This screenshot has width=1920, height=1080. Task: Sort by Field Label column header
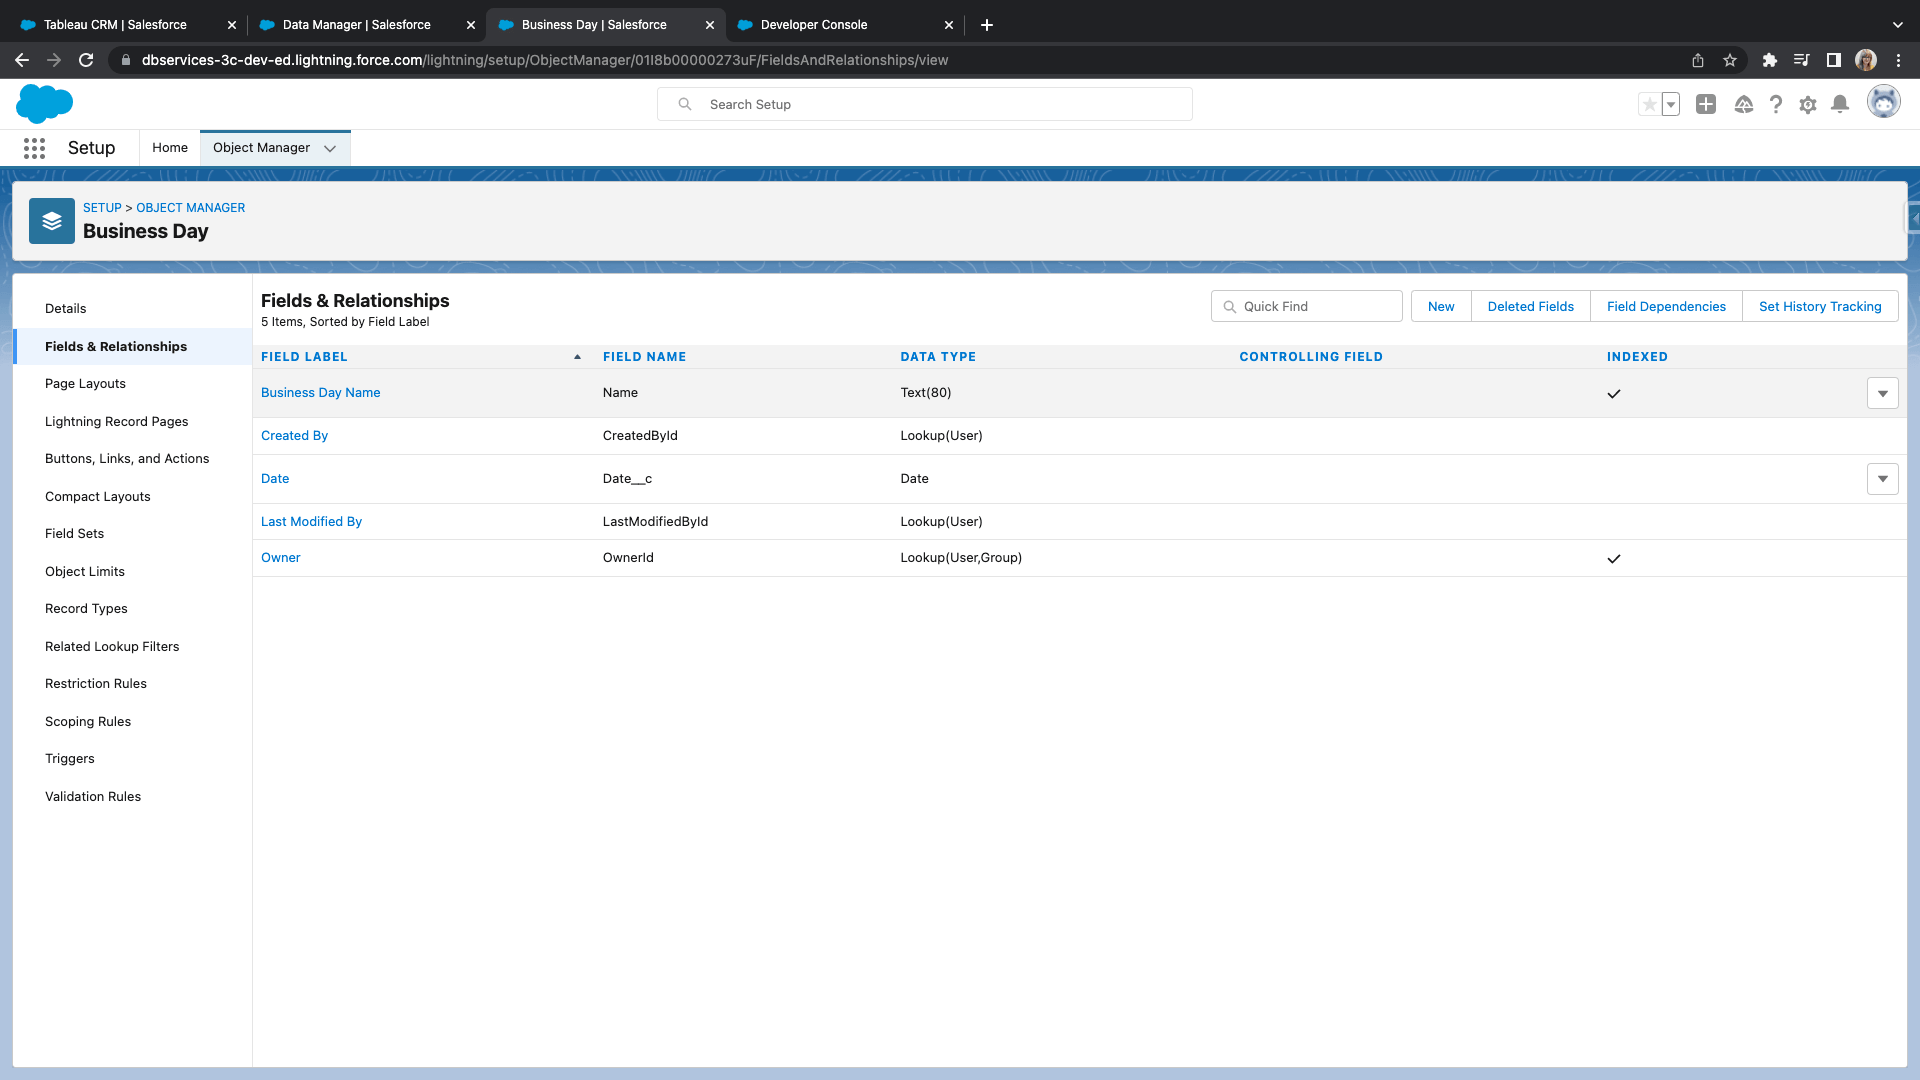[x=304, y=357]
